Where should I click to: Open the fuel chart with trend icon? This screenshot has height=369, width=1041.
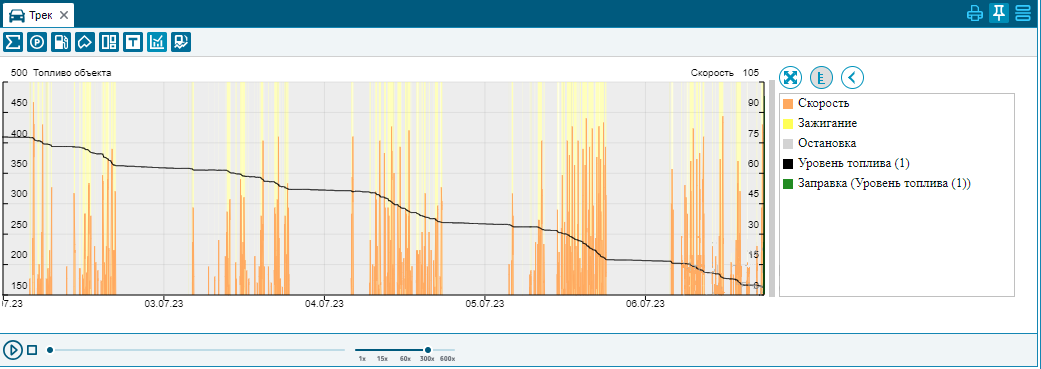coord(181,42)
